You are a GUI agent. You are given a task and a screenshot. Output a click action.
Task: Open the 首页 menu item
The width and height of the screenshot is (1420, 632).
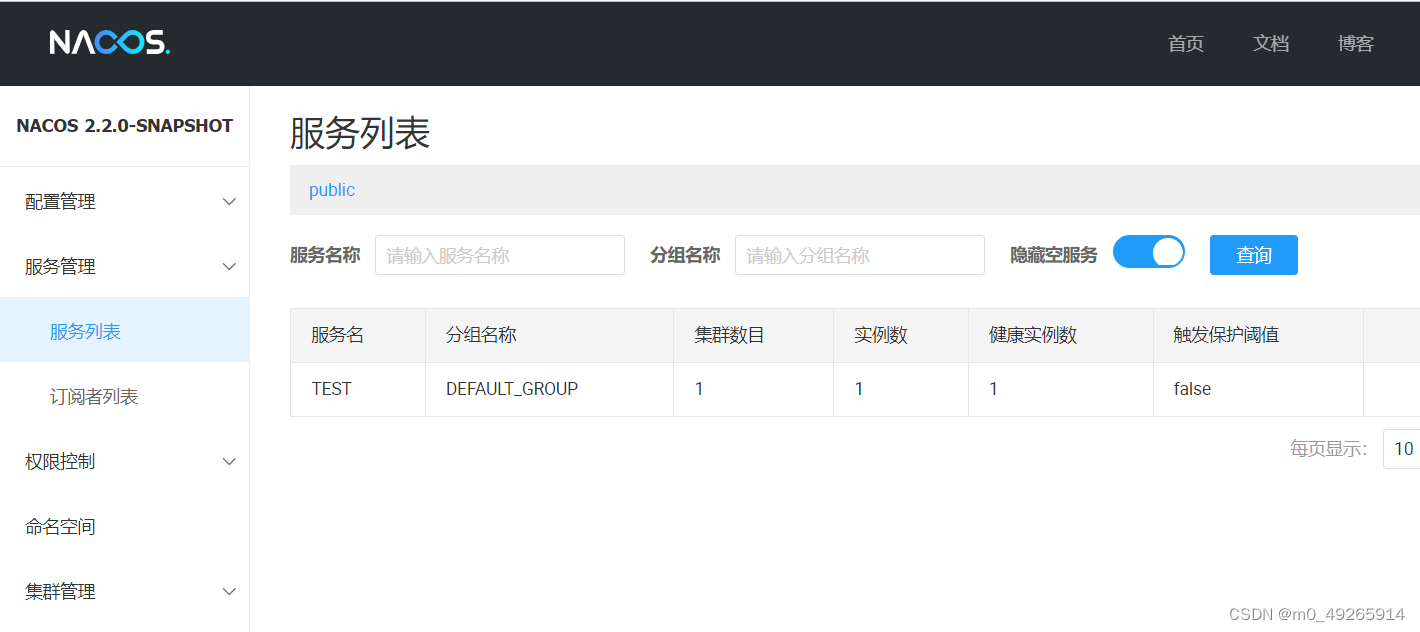(1185, 43)
